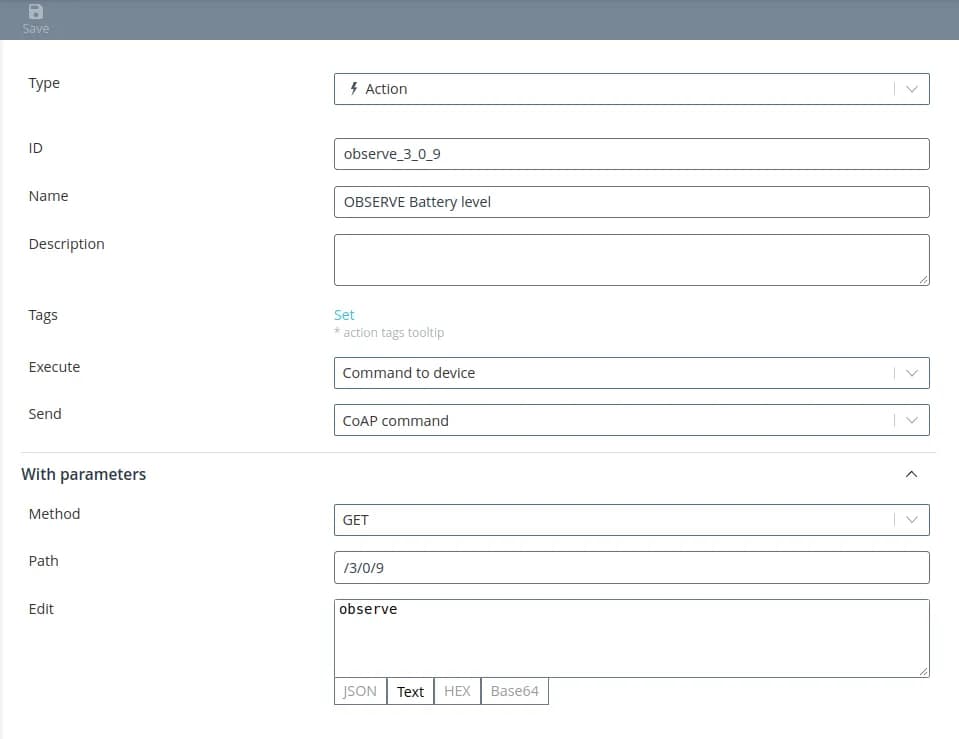Click the lightning bolt Action icon

[x=353, y=88]
